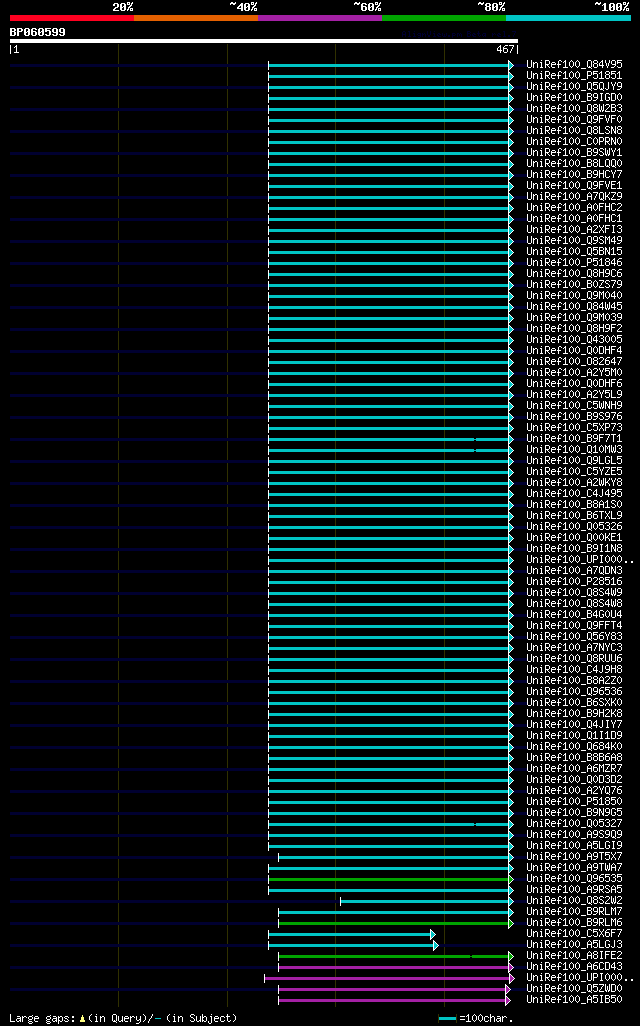Select subject label UniRef100_B4G0U4
The width and height of the screenshot is (640, 1026).
575,614
